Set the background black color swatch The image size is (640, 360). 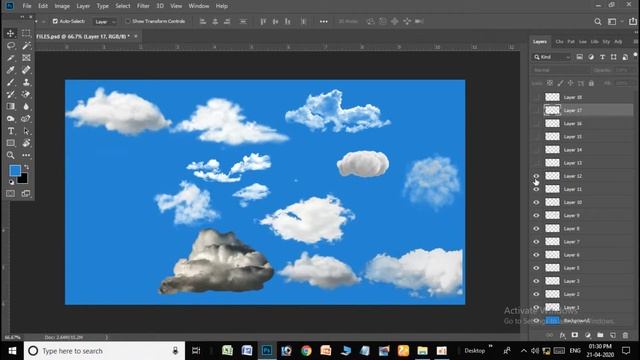coord(24,180)
